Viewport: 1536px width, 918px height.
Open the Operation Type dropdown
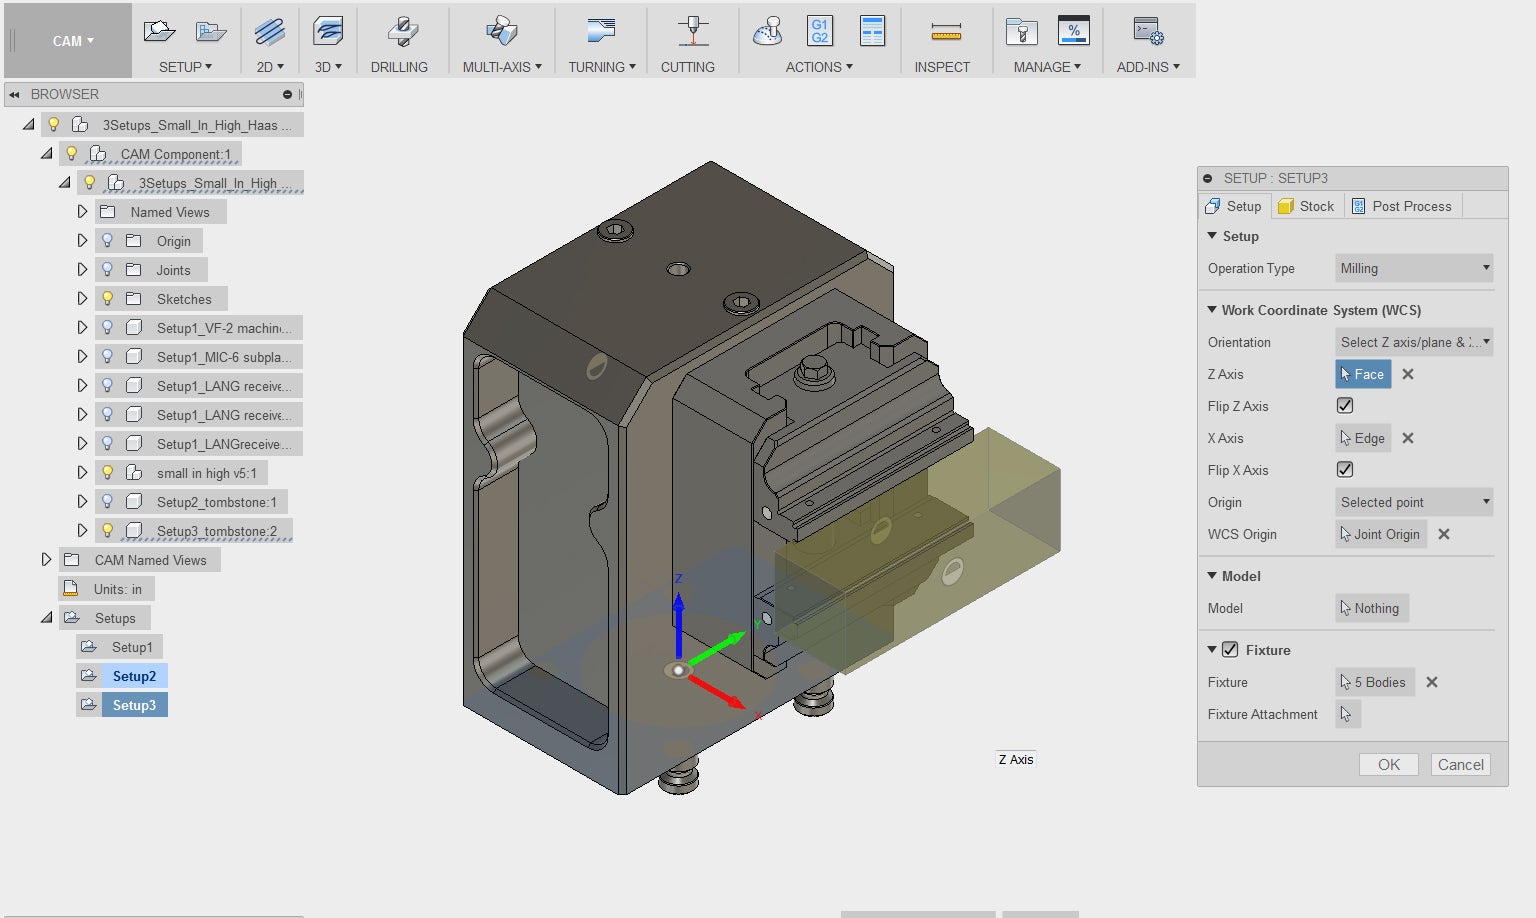pyautogui.click(x=1413, y=268)
